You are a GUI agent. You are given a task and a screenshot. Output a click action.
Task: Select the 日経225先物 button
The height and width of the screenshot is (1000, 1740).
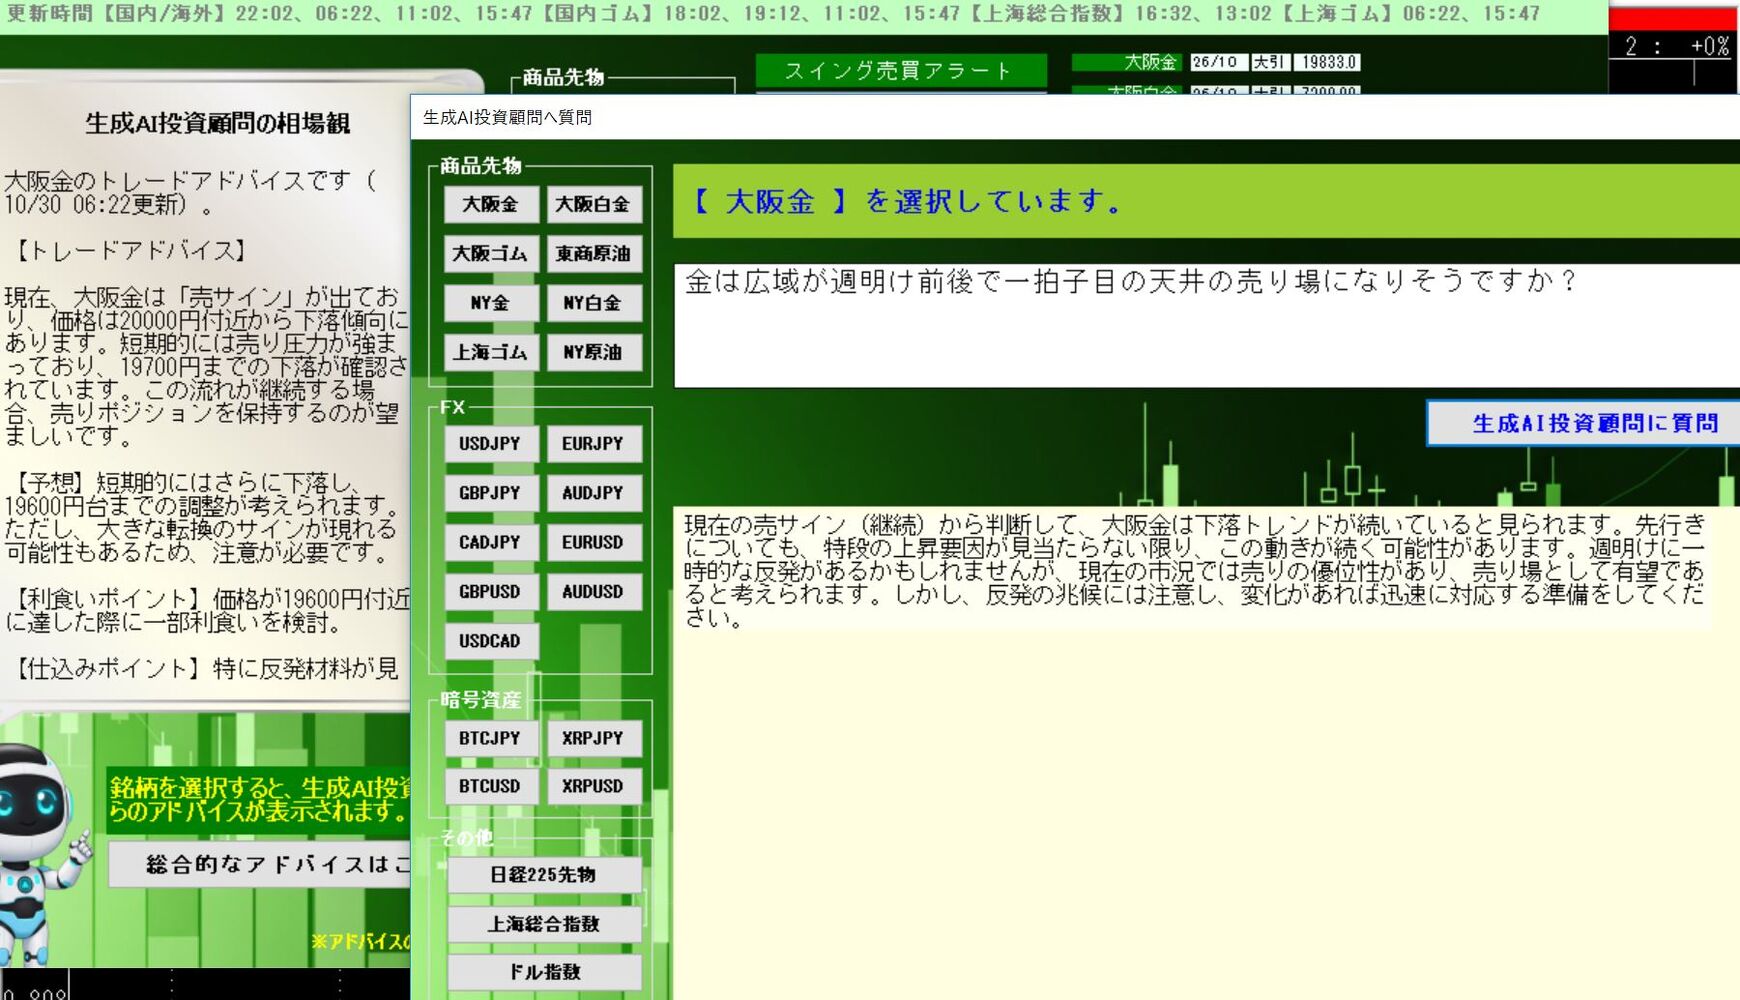tap(544, 875)
